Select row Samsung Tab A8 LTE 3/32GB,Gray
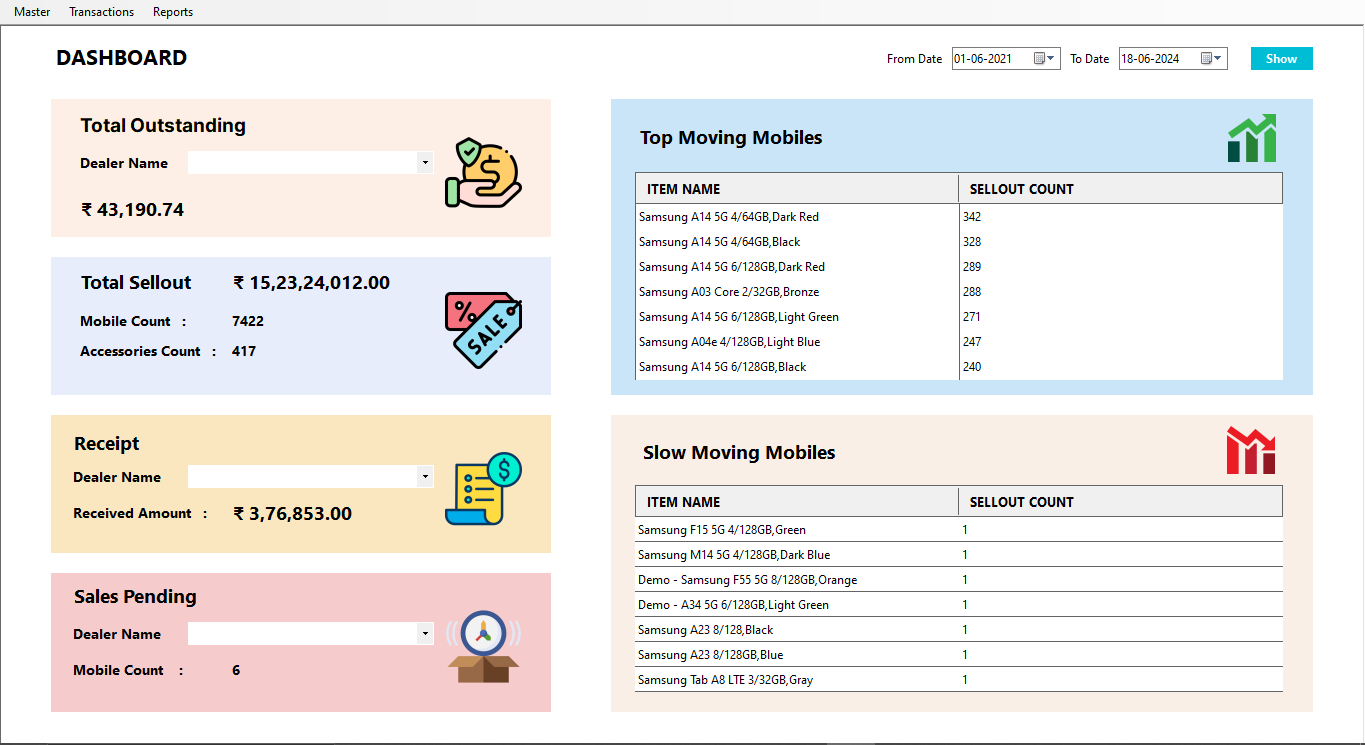The width and height of the screenshot is (1365, 745). pos(959,680)
